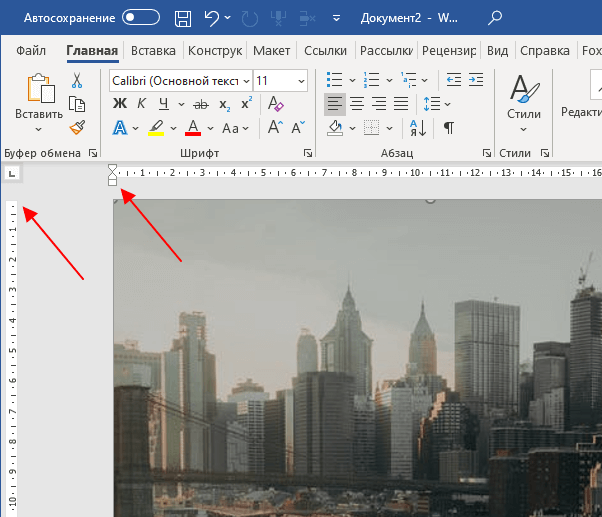Viewport: 602px width, 517px height.
Task: Apply strikethrough formatting
Action: [x=201, y=104]
